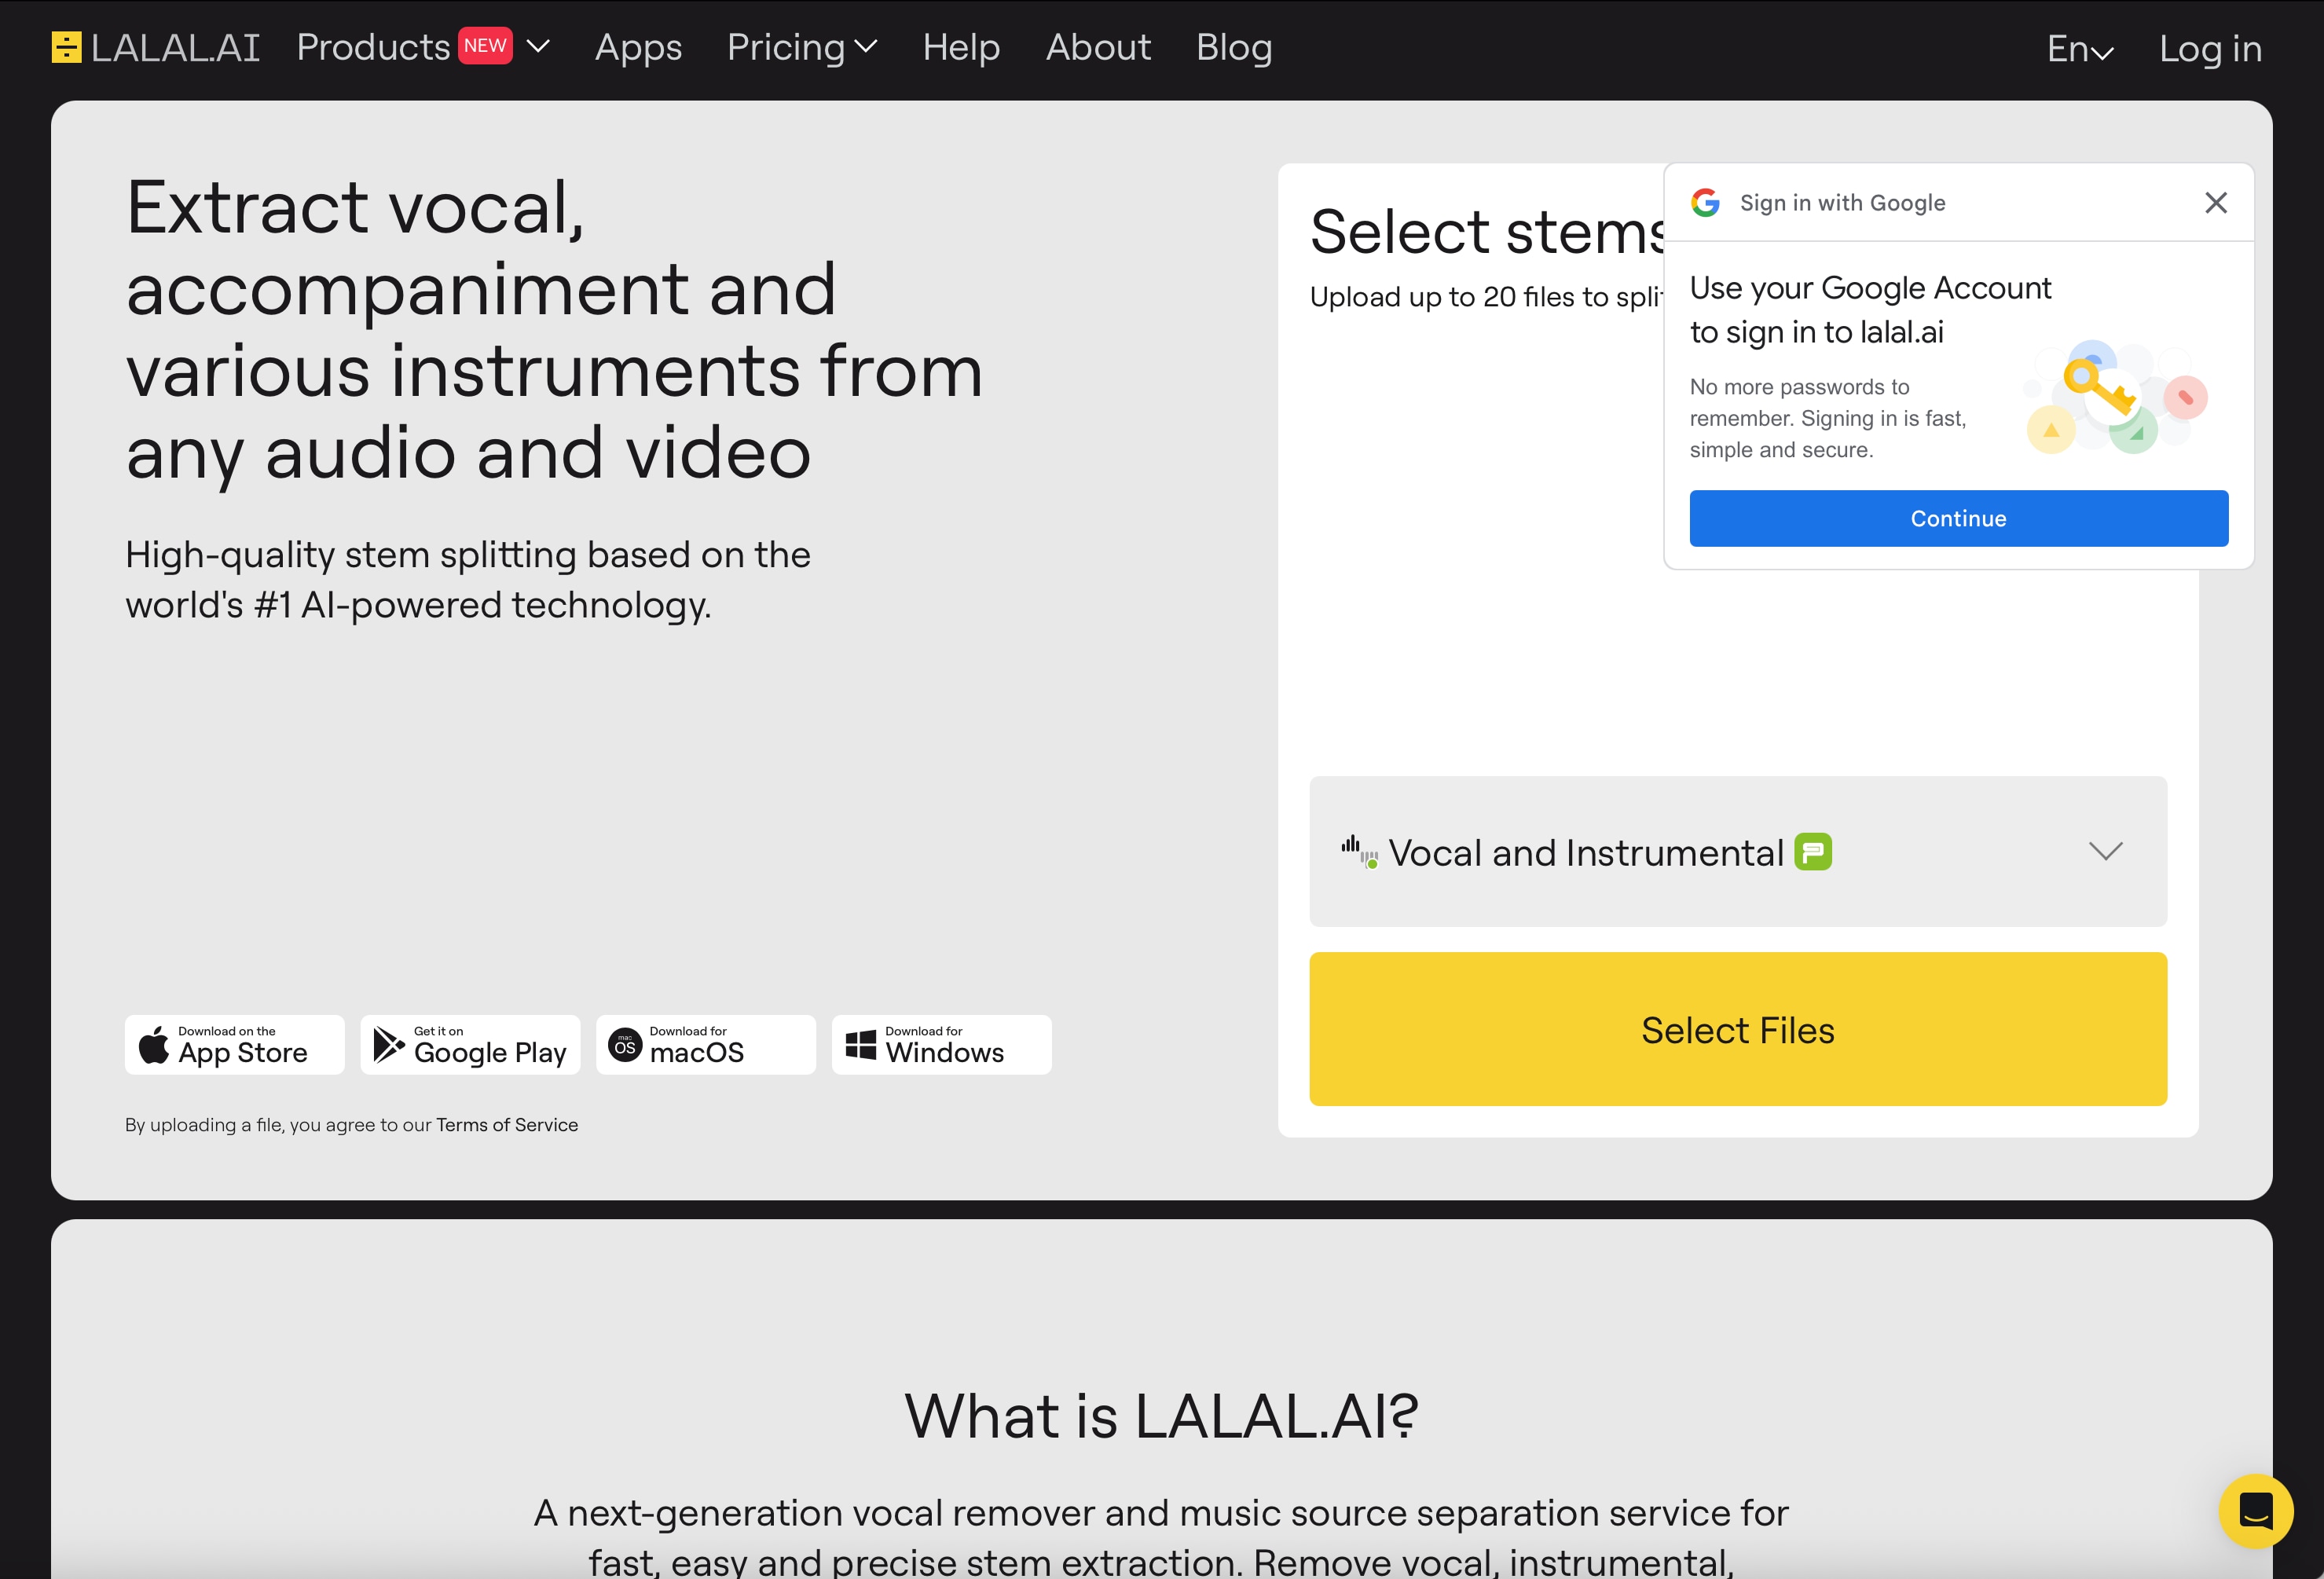This screenshot has height=1579, width=2324.
Task: Download on the App Store
Action: pos(235,1045)
